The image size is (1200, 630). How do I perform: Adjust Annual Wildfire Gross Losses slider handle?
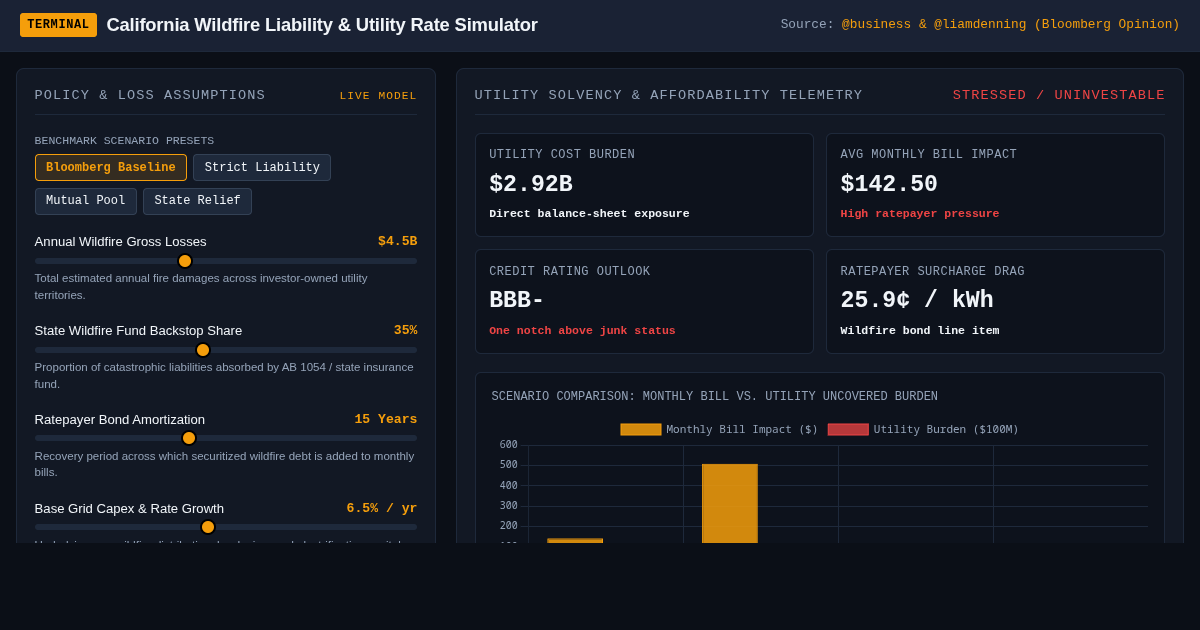click(x=185, y=261)
